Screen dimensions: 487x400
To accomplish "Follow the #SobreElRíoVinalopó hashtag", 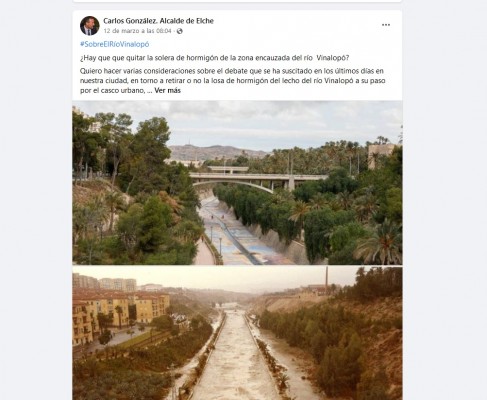I will pyautogui.click(x=114, y=44).
